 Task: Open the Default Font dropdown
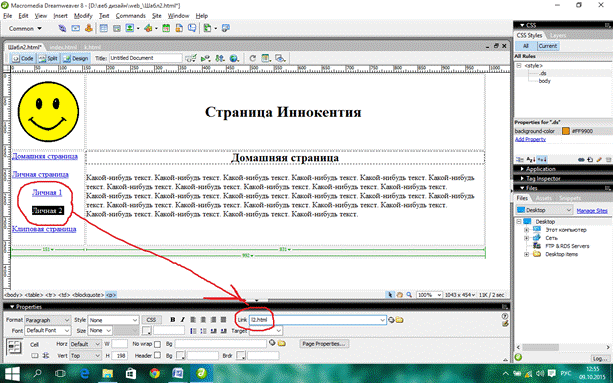coord(47,331)
